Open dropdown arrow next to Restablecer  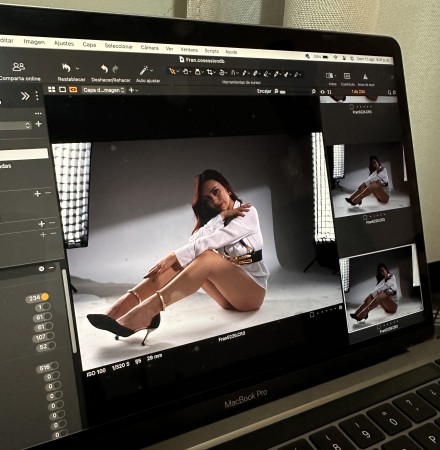(77, 69)
